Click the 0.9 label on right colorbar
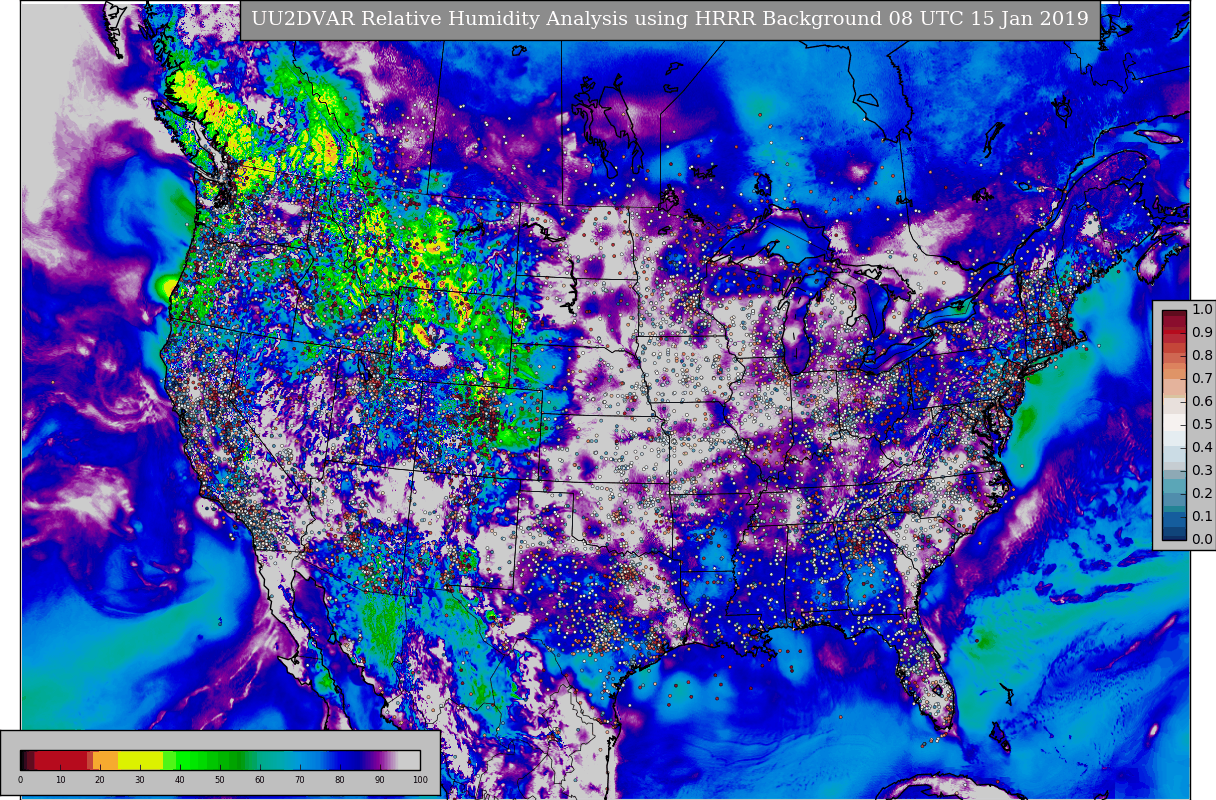This screenshot has height=800, width=1216. 1202,333
